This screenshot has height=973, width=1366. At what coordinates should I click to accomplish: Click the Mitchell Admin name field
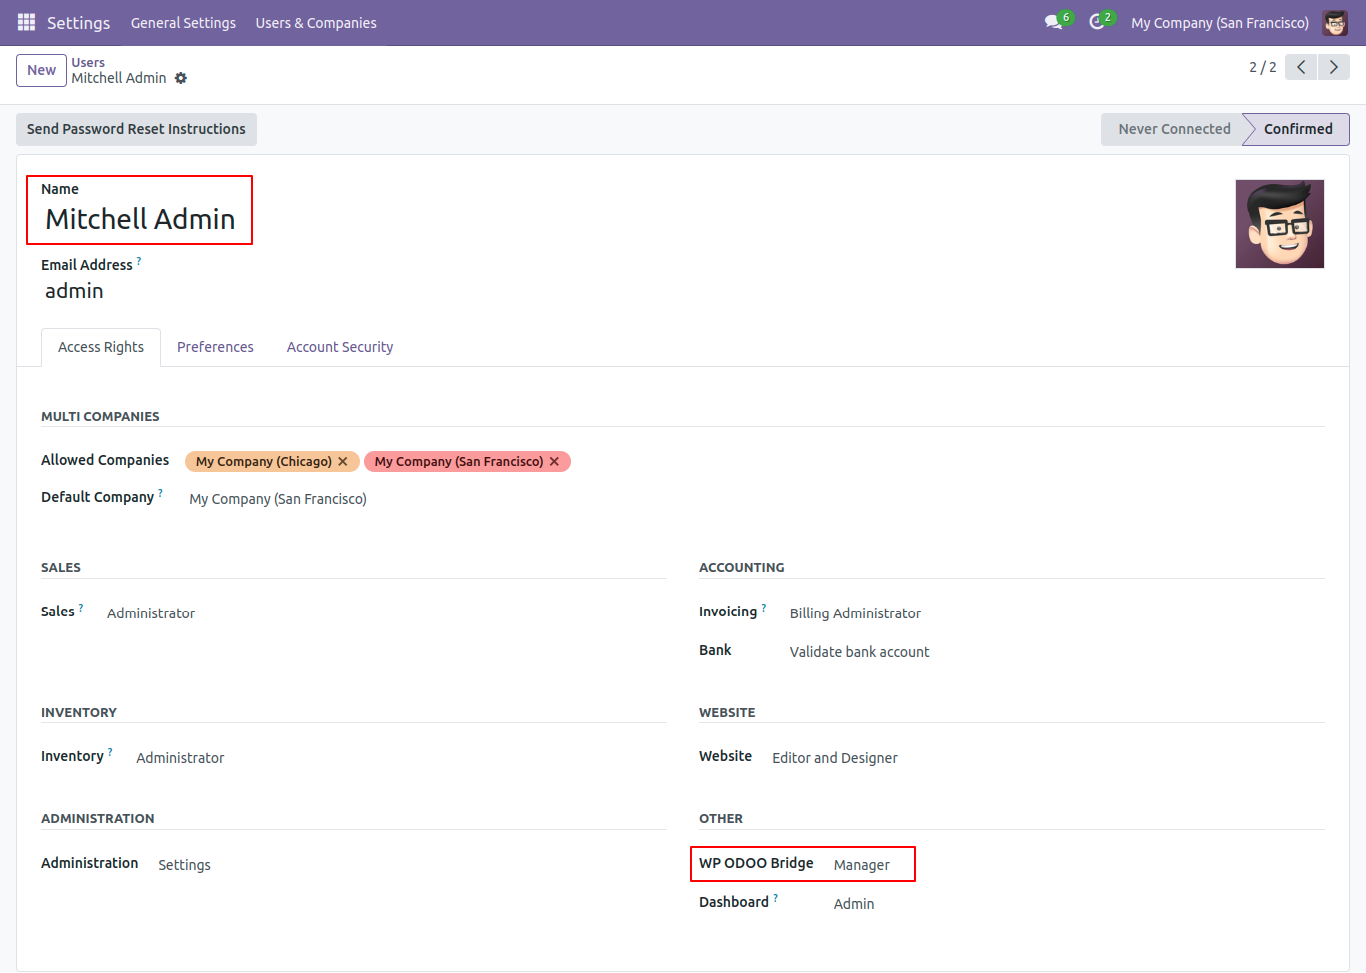coord(140,219)
